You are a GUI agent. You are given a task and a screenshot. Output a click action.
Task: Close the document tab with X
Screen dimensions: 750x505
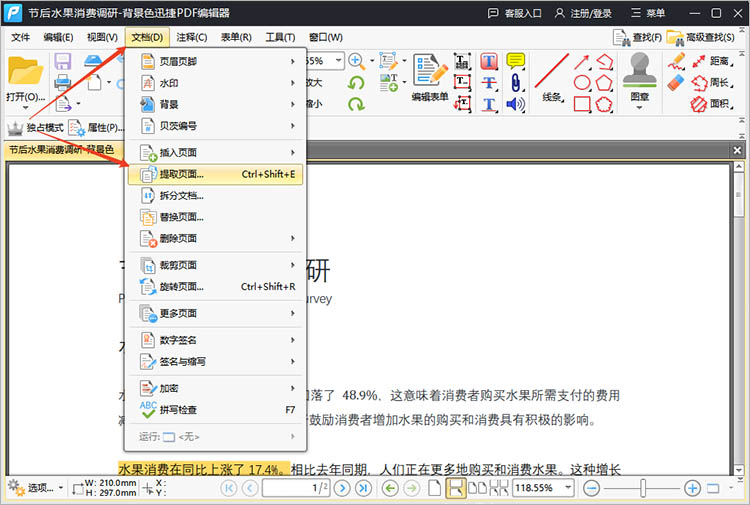737,150
